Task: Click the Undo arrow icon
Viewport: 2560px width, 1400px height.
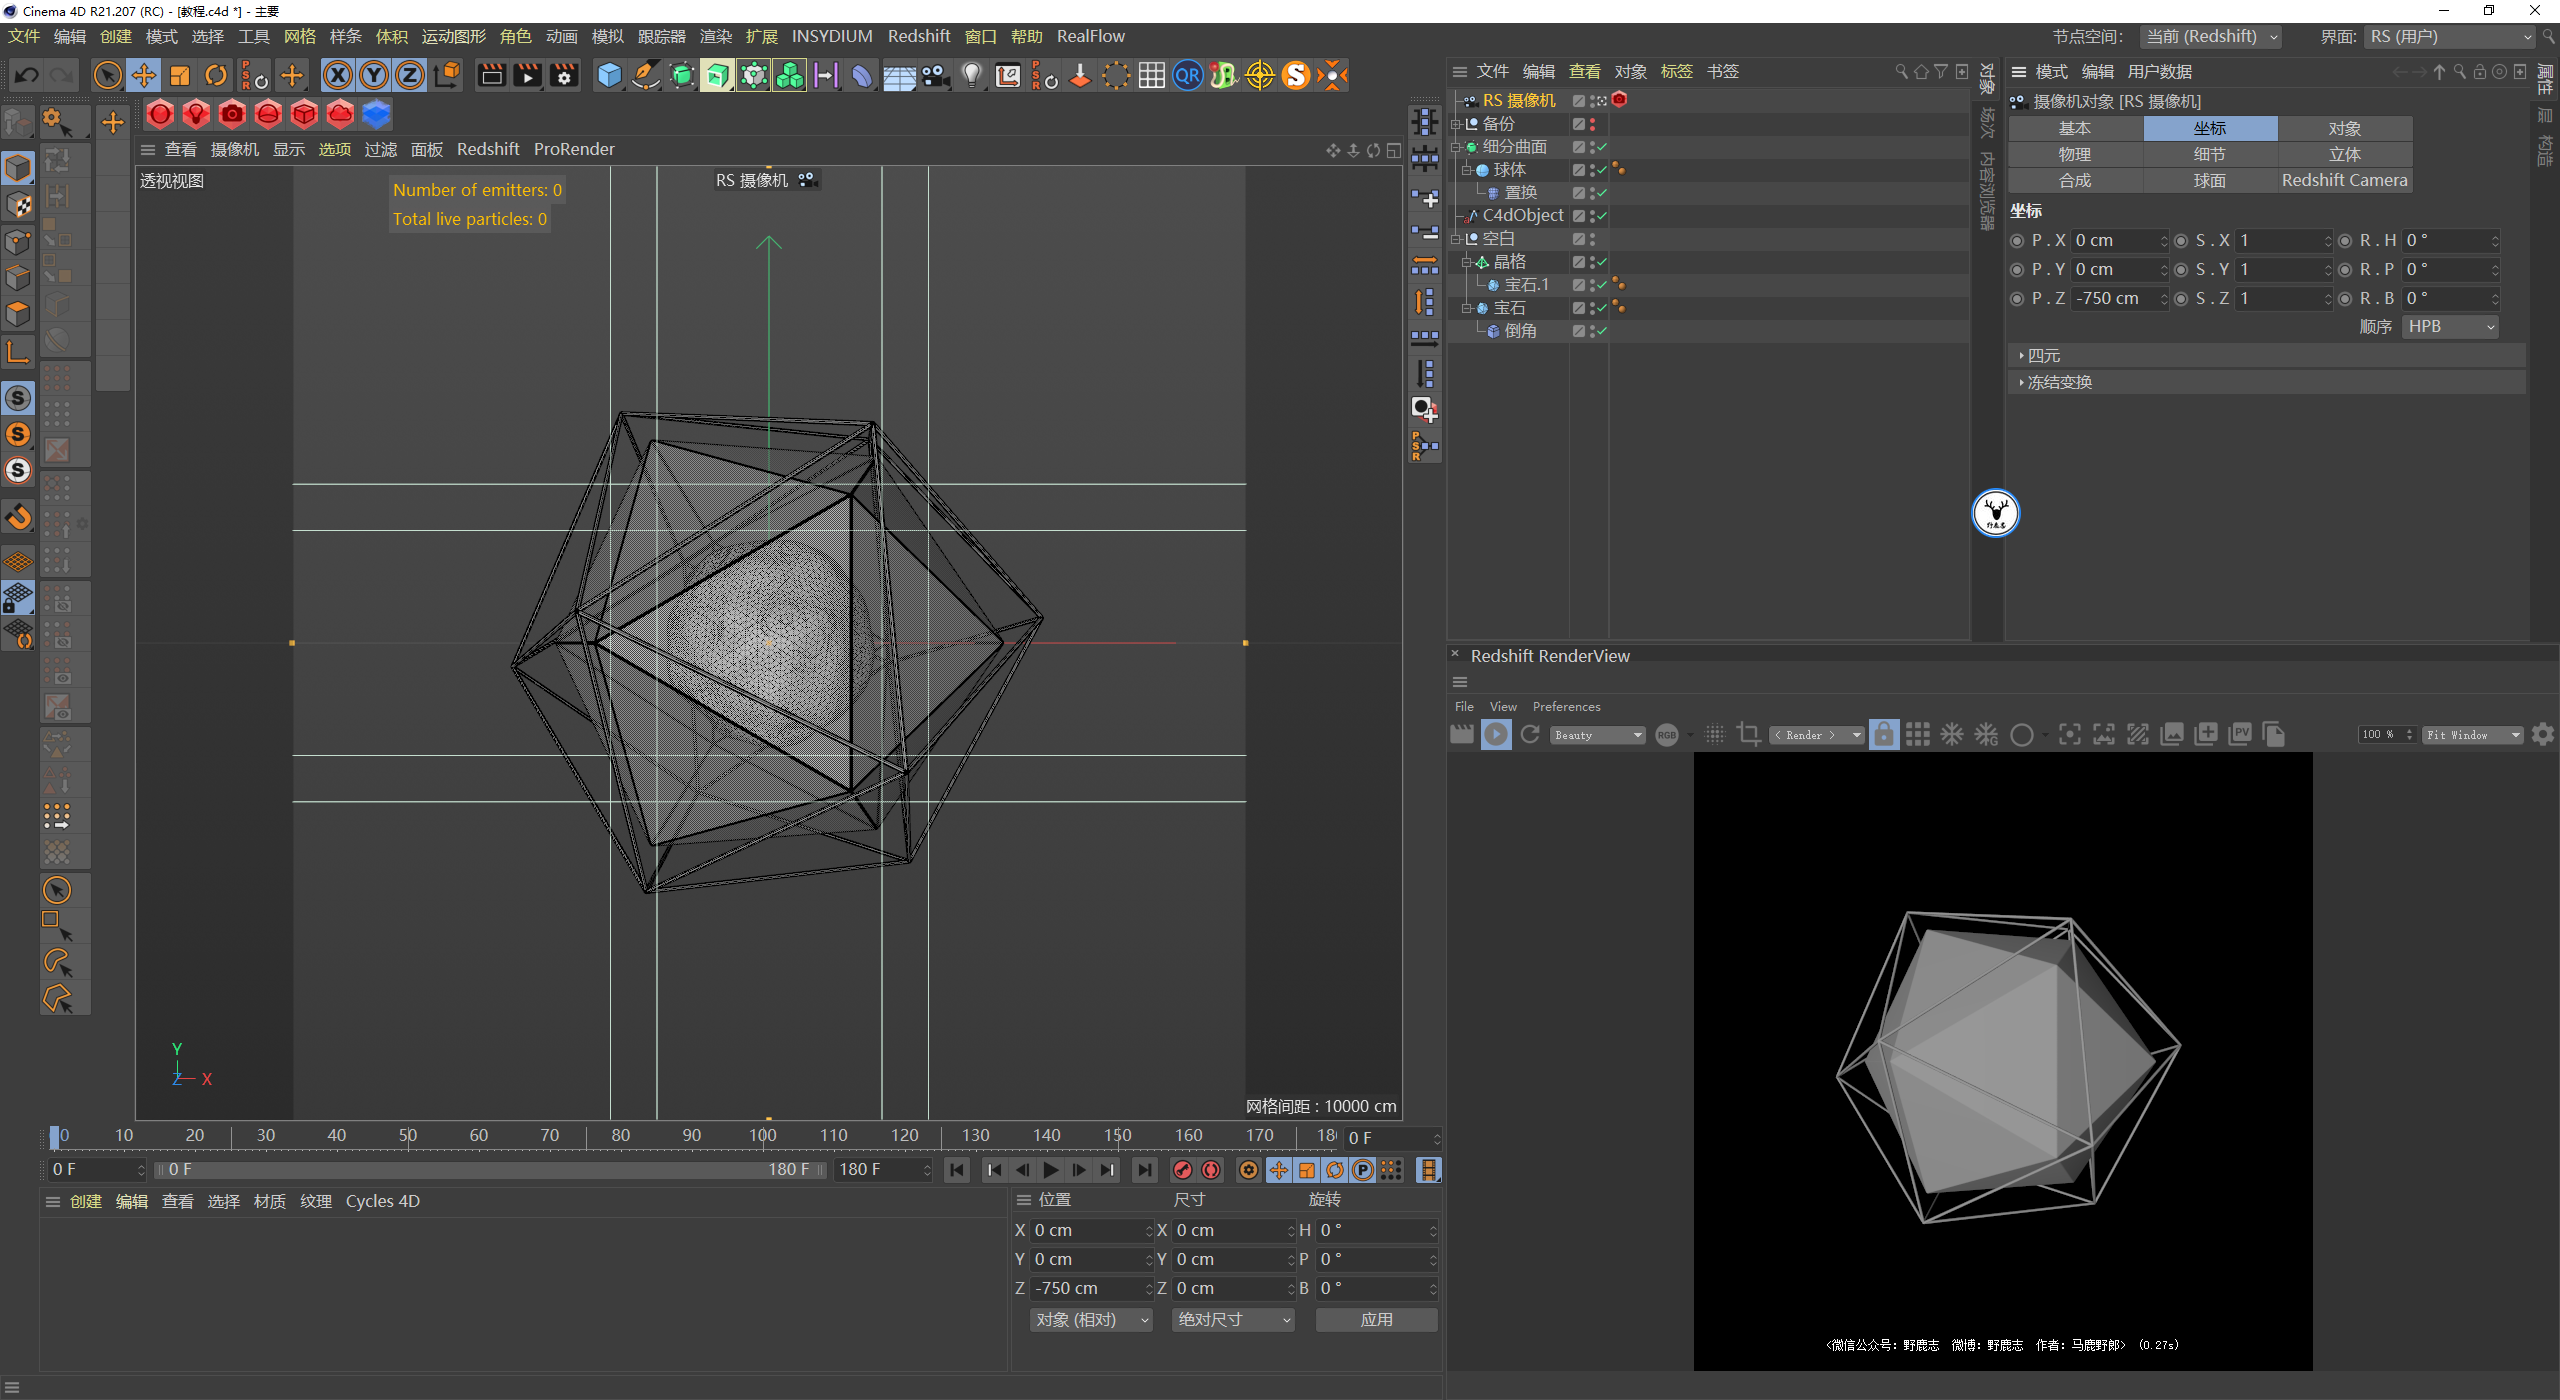Action: pos(27,76)
